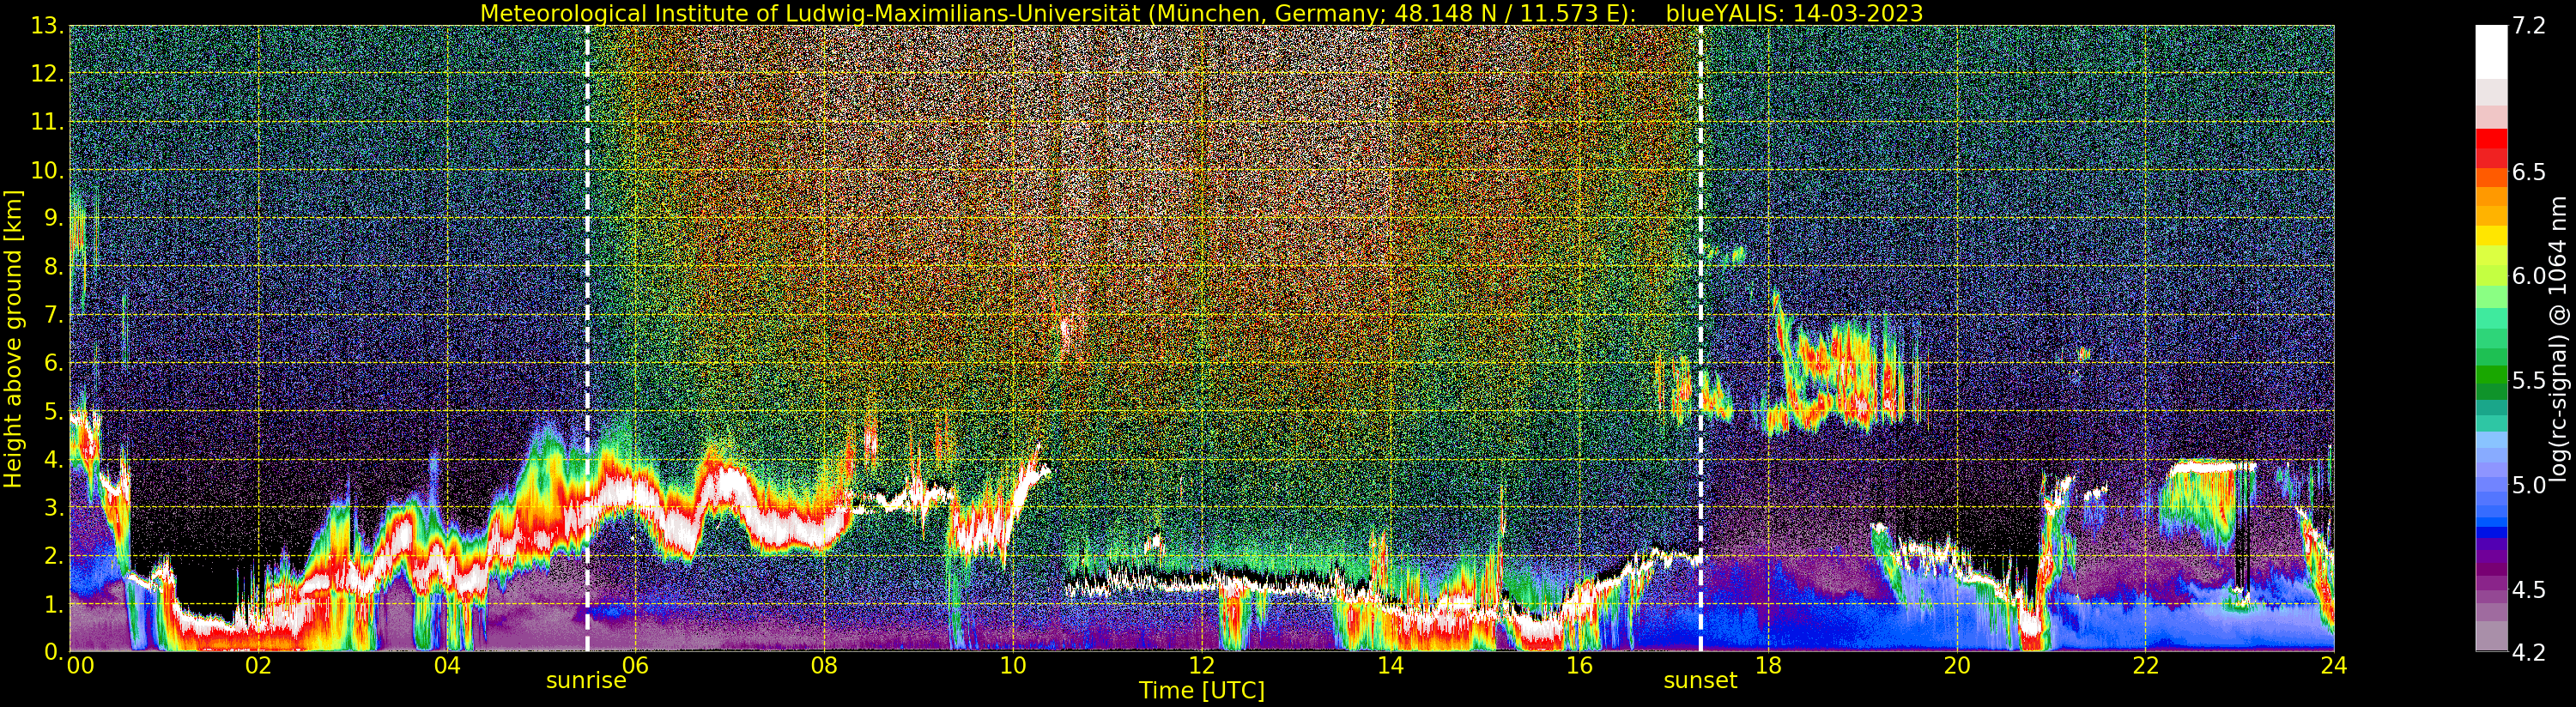Click the '12' time tick label

[x=1201, y=666]
